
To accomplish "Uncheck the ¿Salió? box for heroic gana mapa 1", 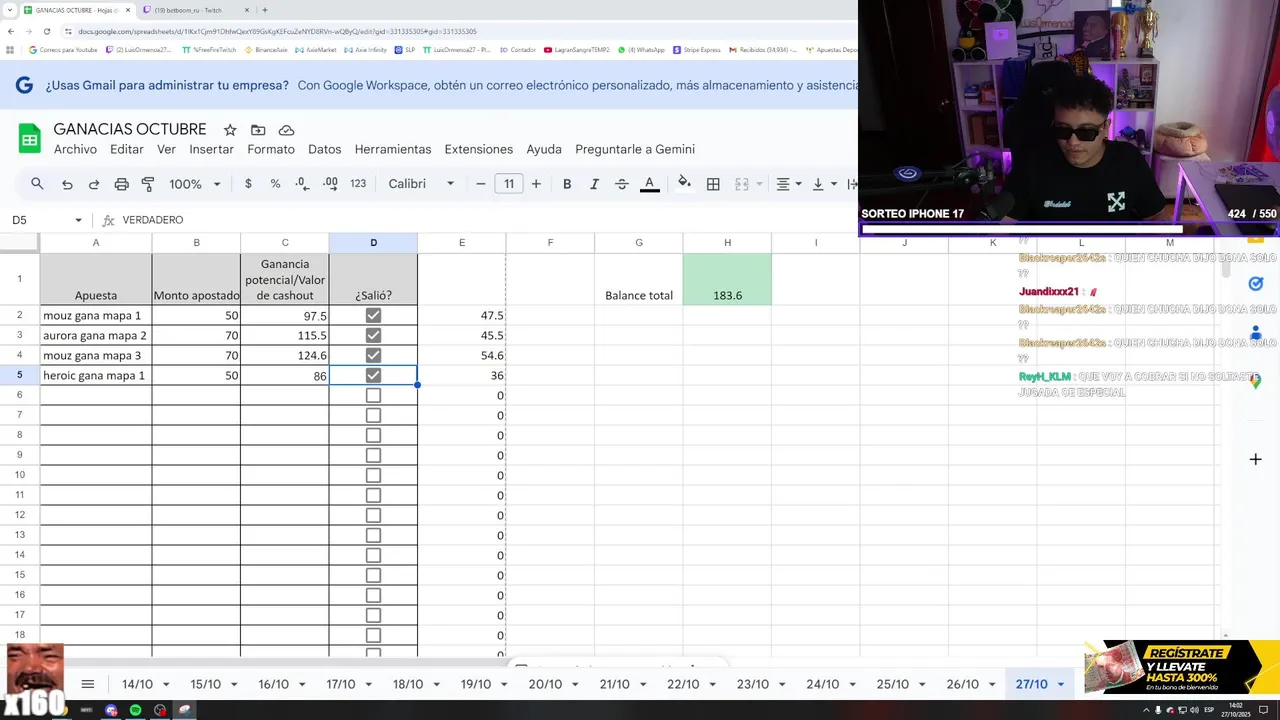I will click(373, 375).
